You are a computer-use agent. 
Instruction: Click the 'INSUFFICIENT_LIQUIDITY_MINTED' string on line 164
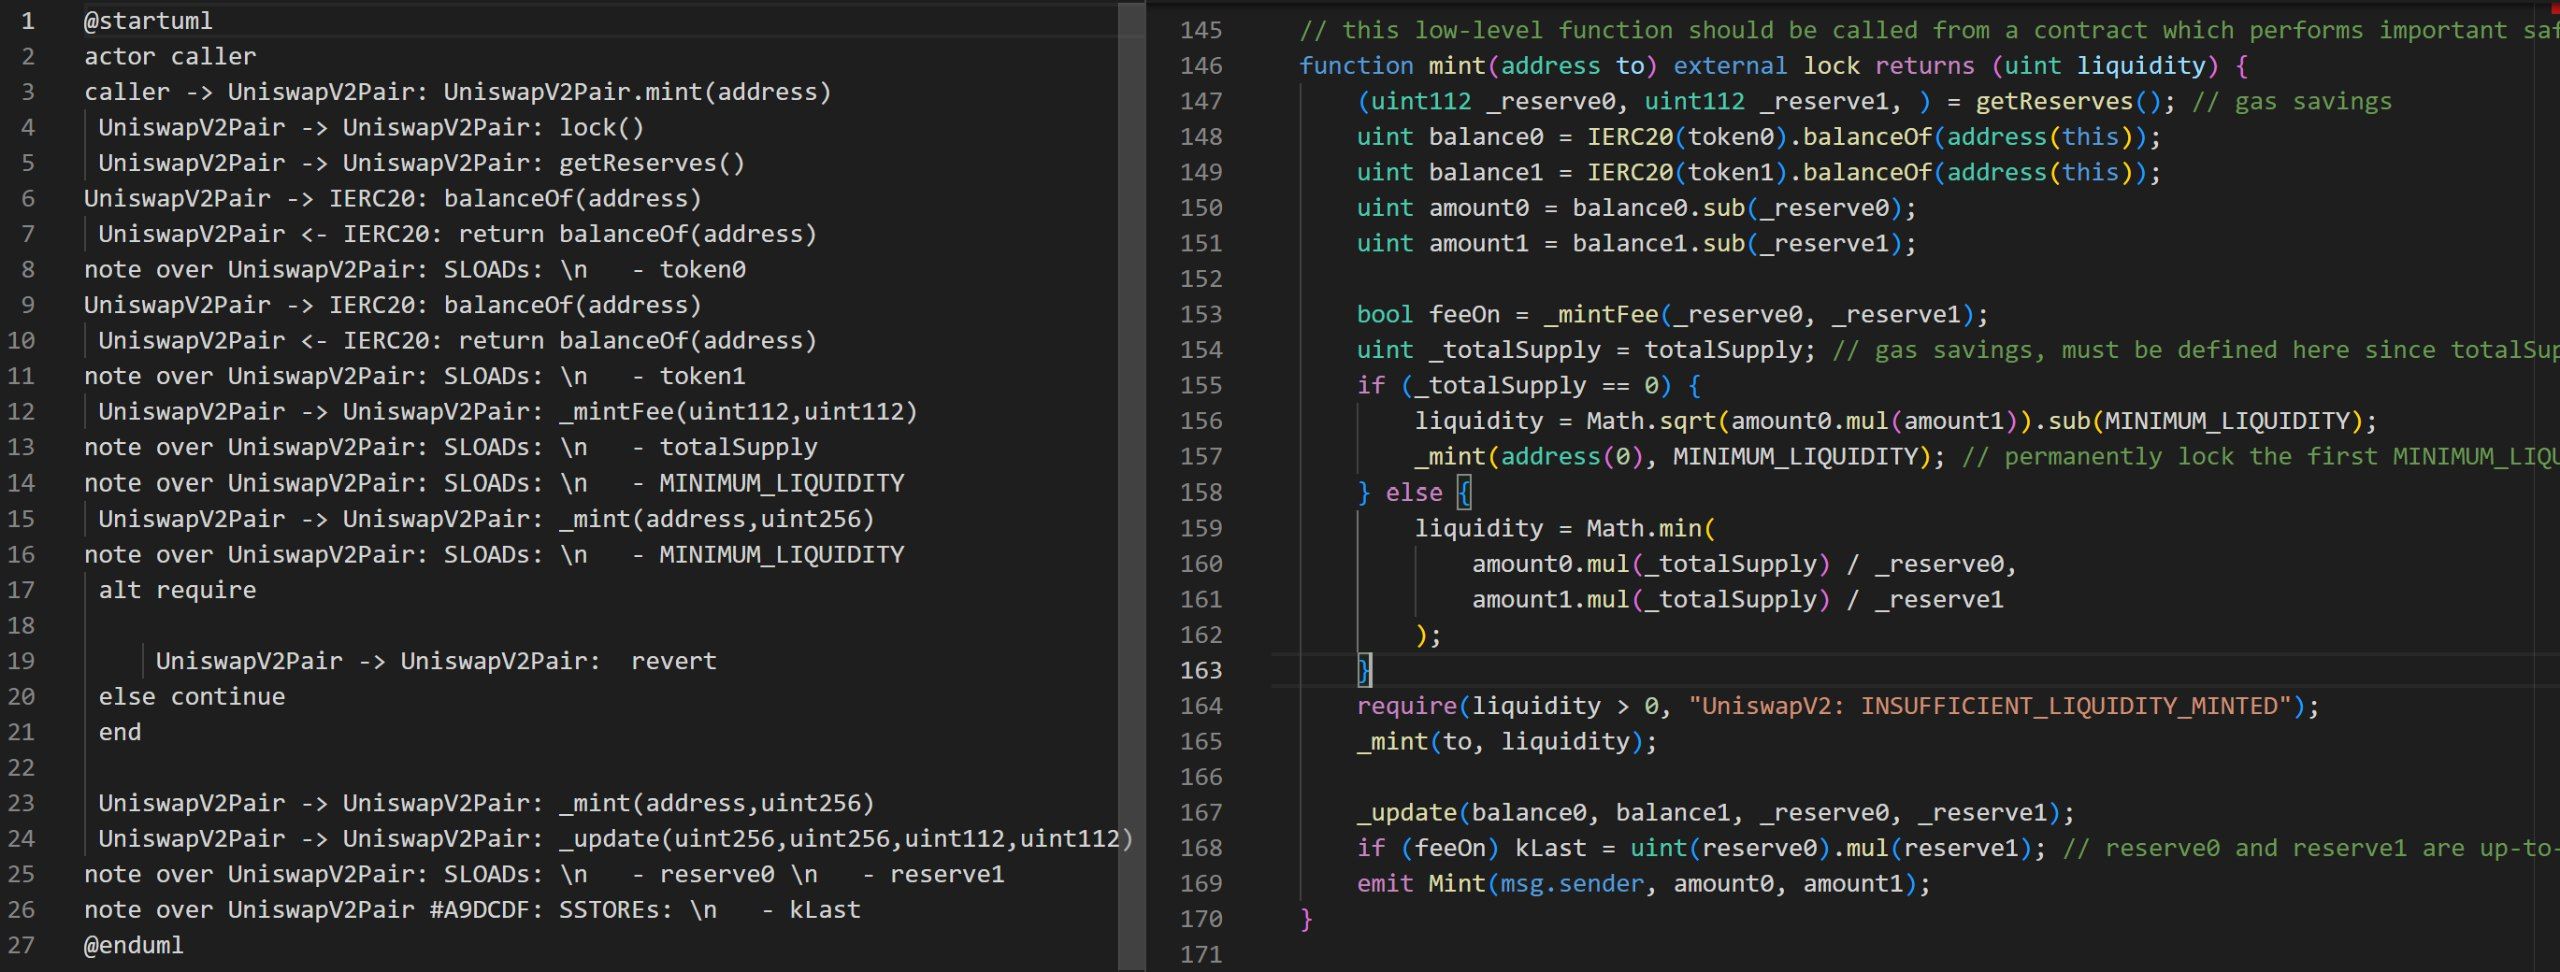point(2069,706)
